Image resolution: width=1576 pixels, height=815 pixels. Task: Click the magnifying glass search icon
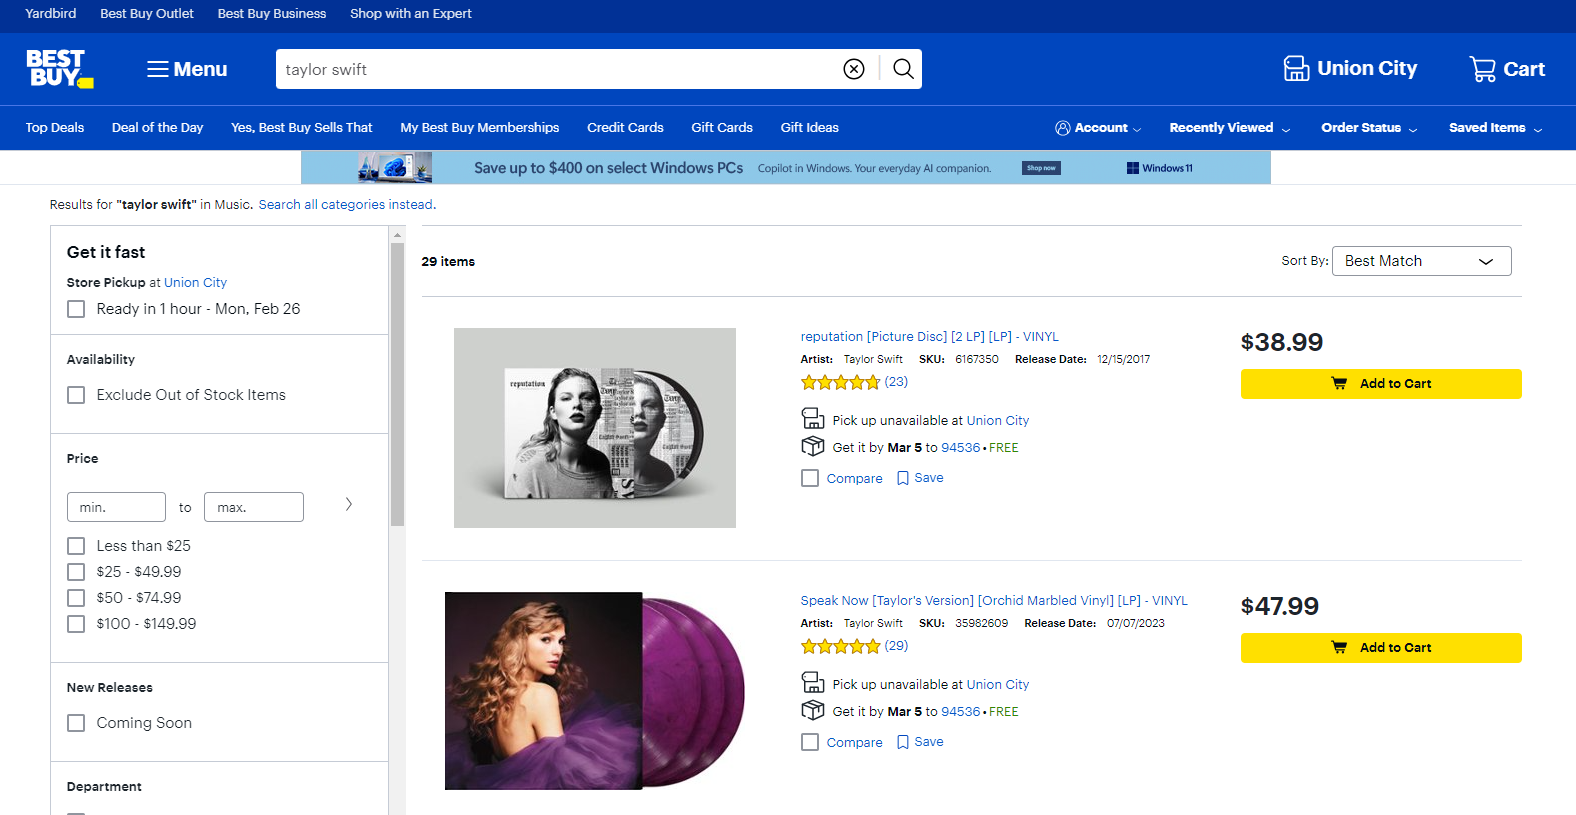pyautogui.click(x=903, y=69)
